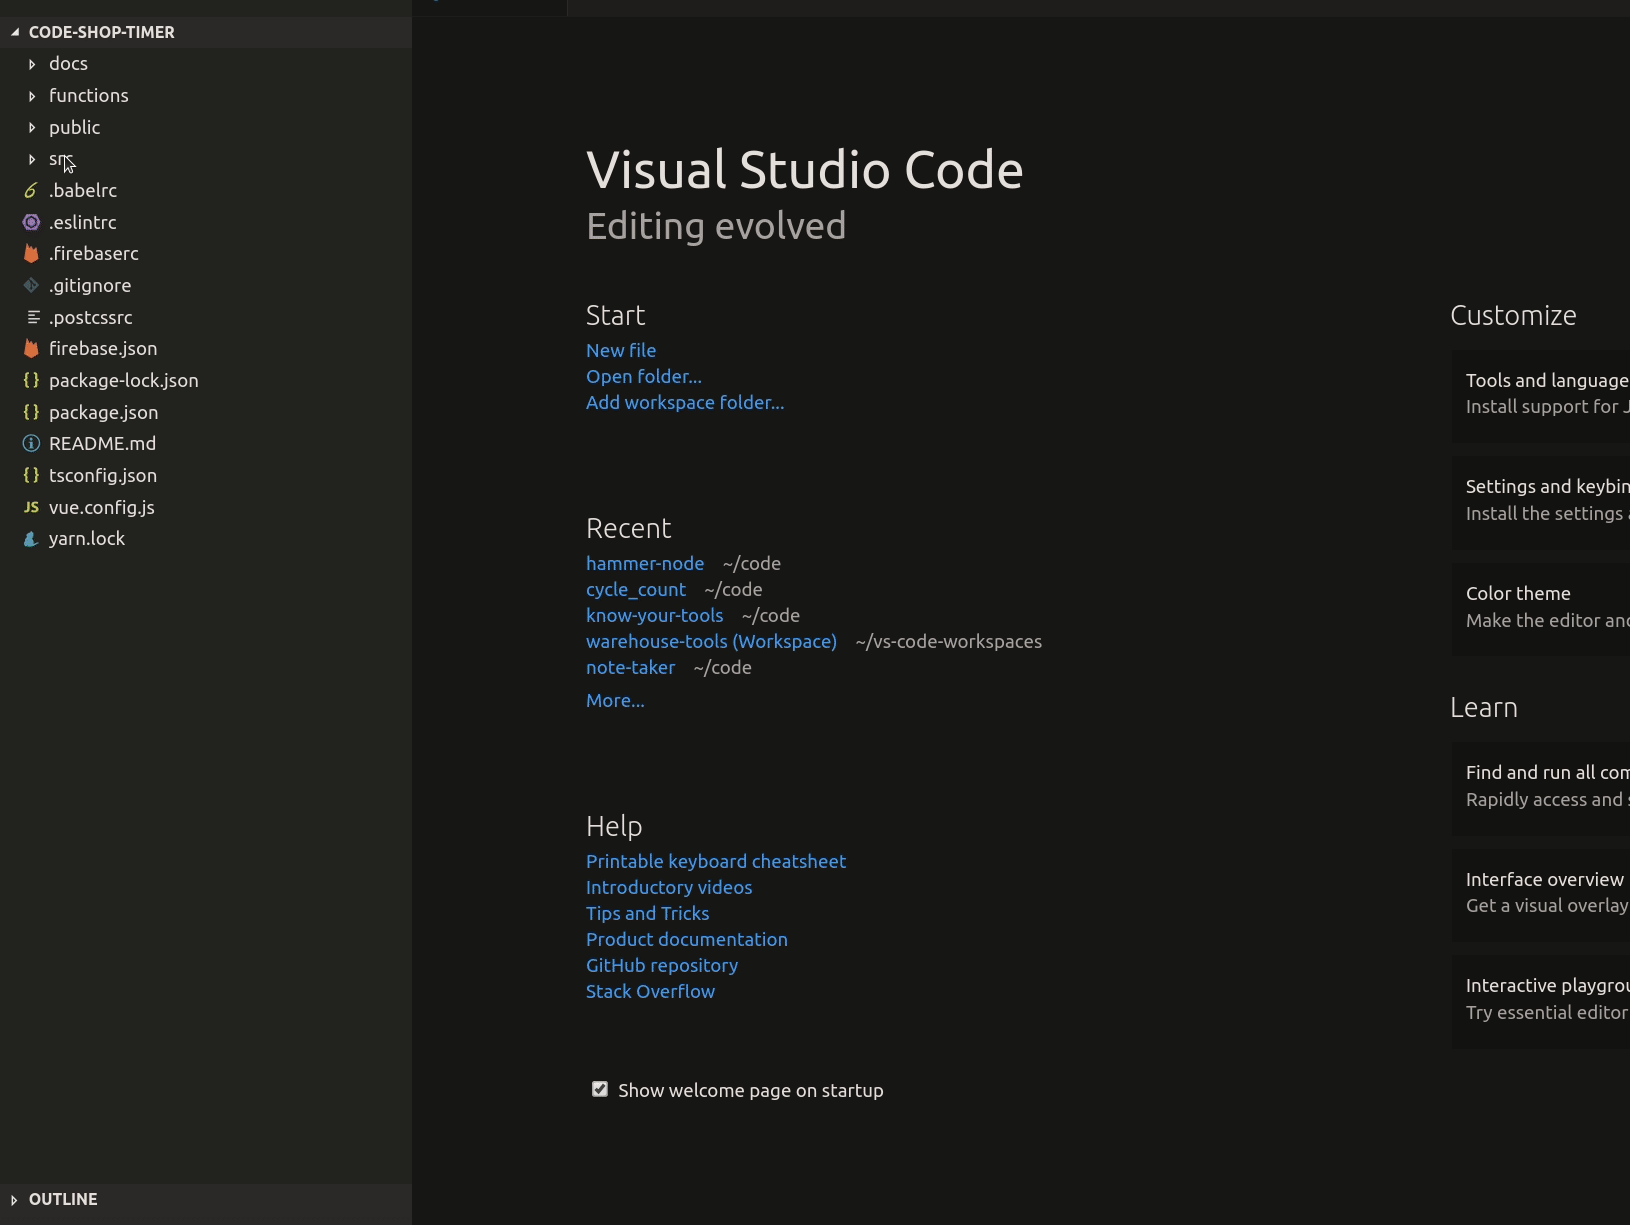The width and height of the screenshot is (1630, 1225).
Task: Click the package-lock.json braces icon
Action: pos(31,380)
